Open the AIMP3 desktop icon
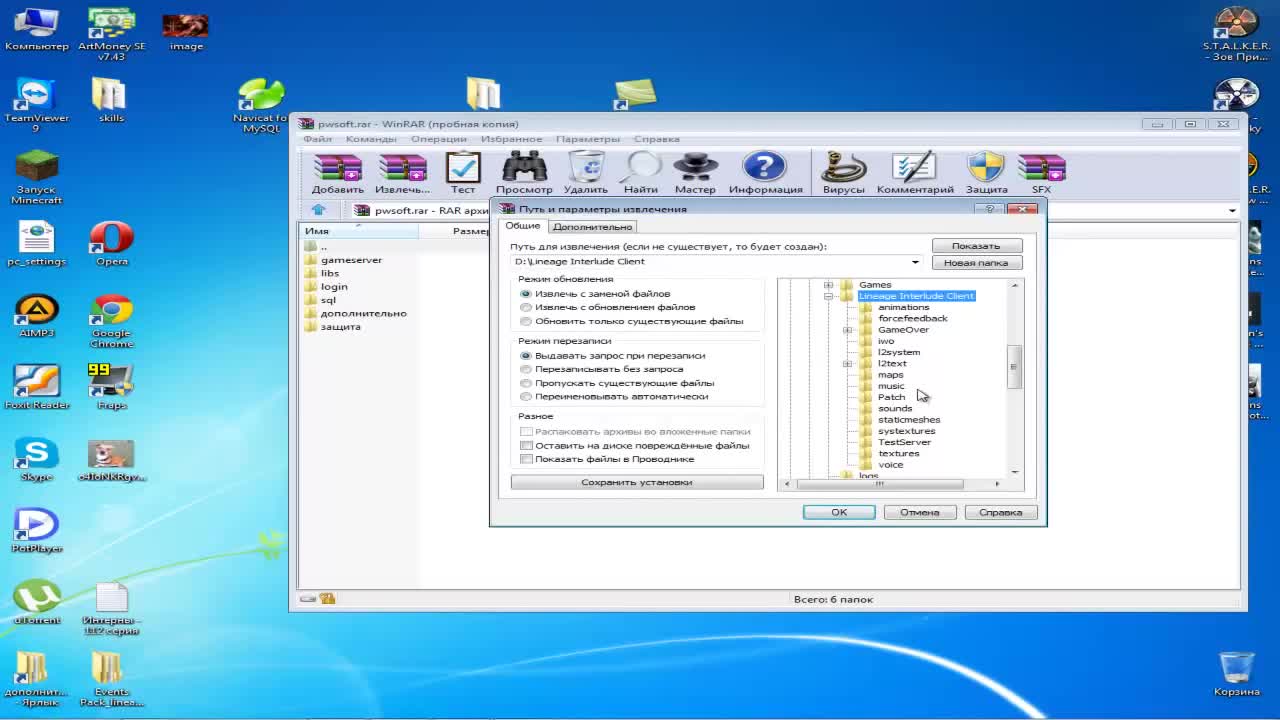Screen dimensions: 1280x720 pos(36,316)
